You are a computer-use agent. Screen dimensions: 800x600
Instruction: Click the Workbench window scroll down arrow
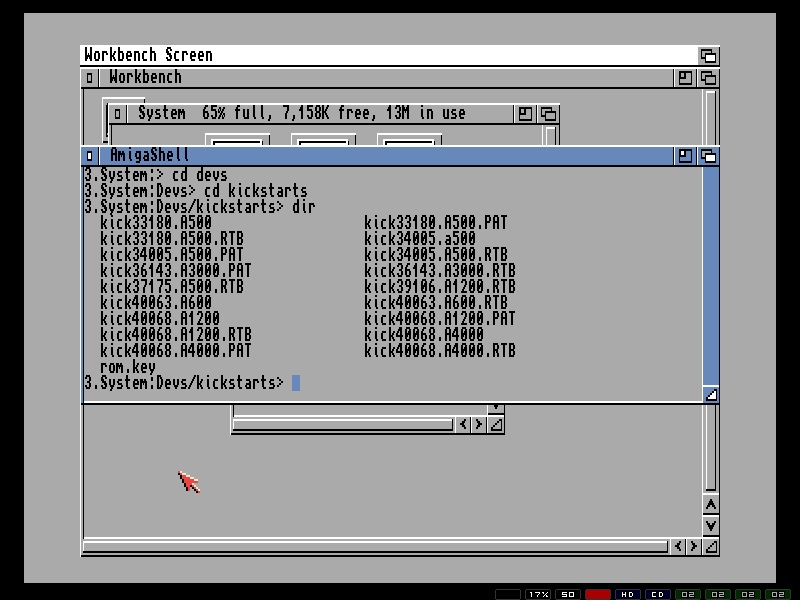click(x=711, y=526)
